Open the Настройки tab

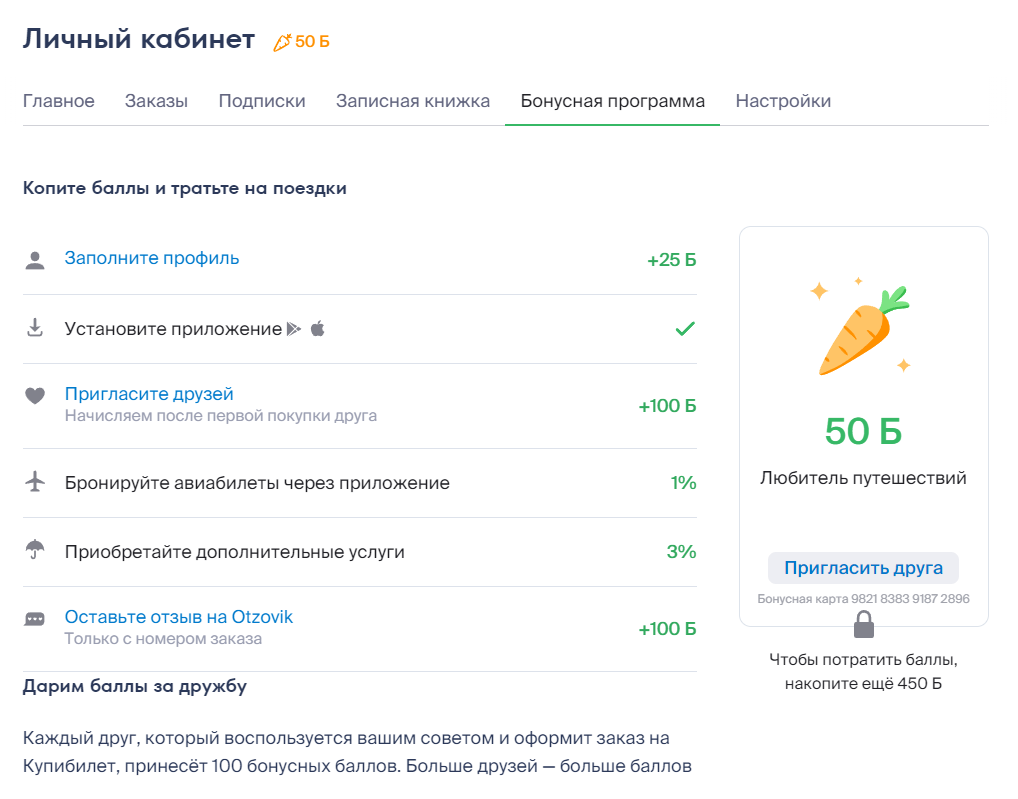click(783, 101)
